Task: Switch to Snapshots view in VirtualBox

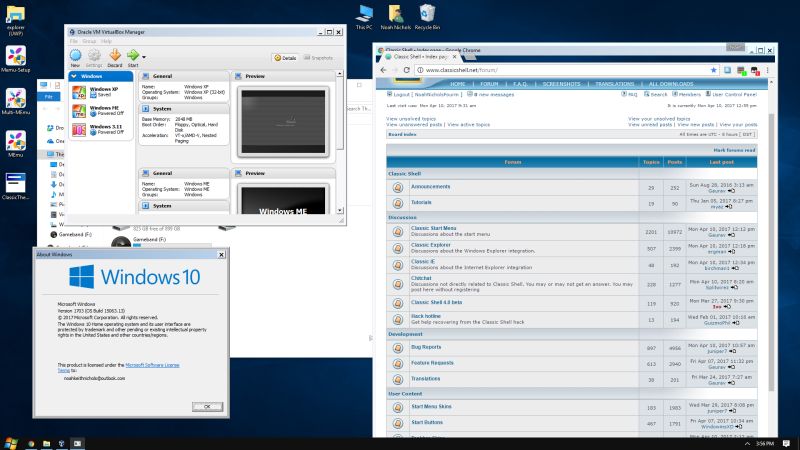Action: pos(318,58)
